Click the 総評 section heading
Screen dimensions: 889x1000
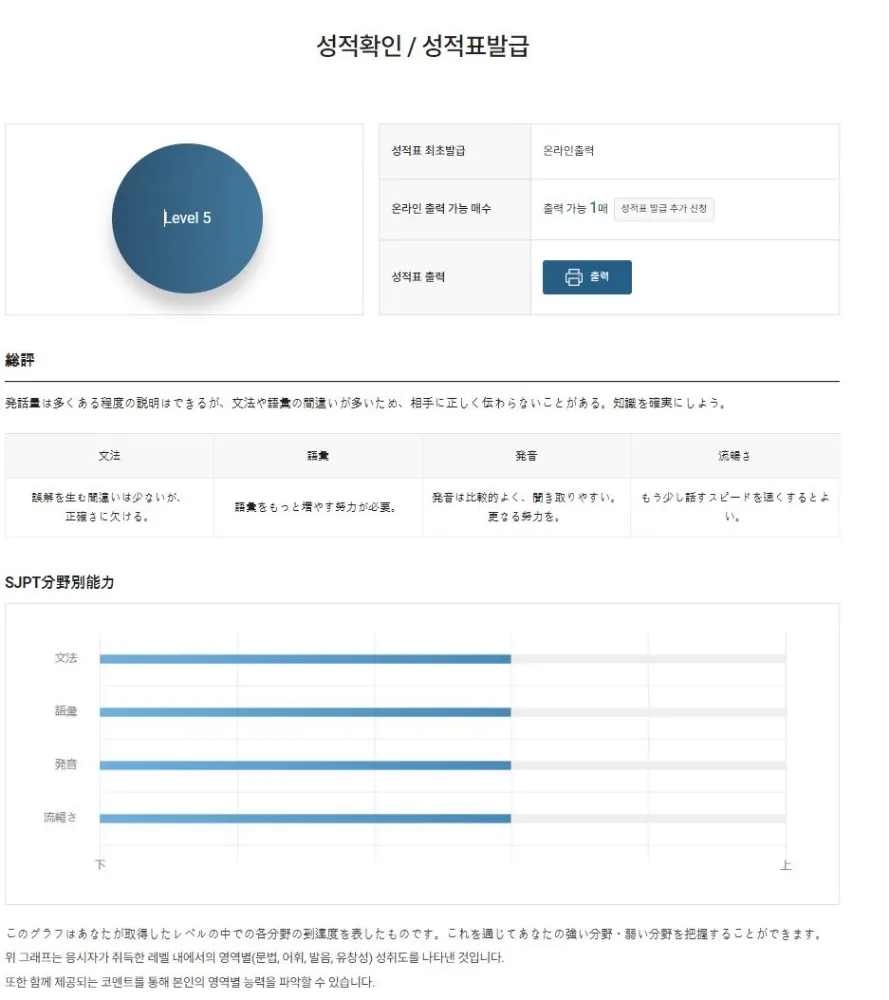[x=20, y=360]
